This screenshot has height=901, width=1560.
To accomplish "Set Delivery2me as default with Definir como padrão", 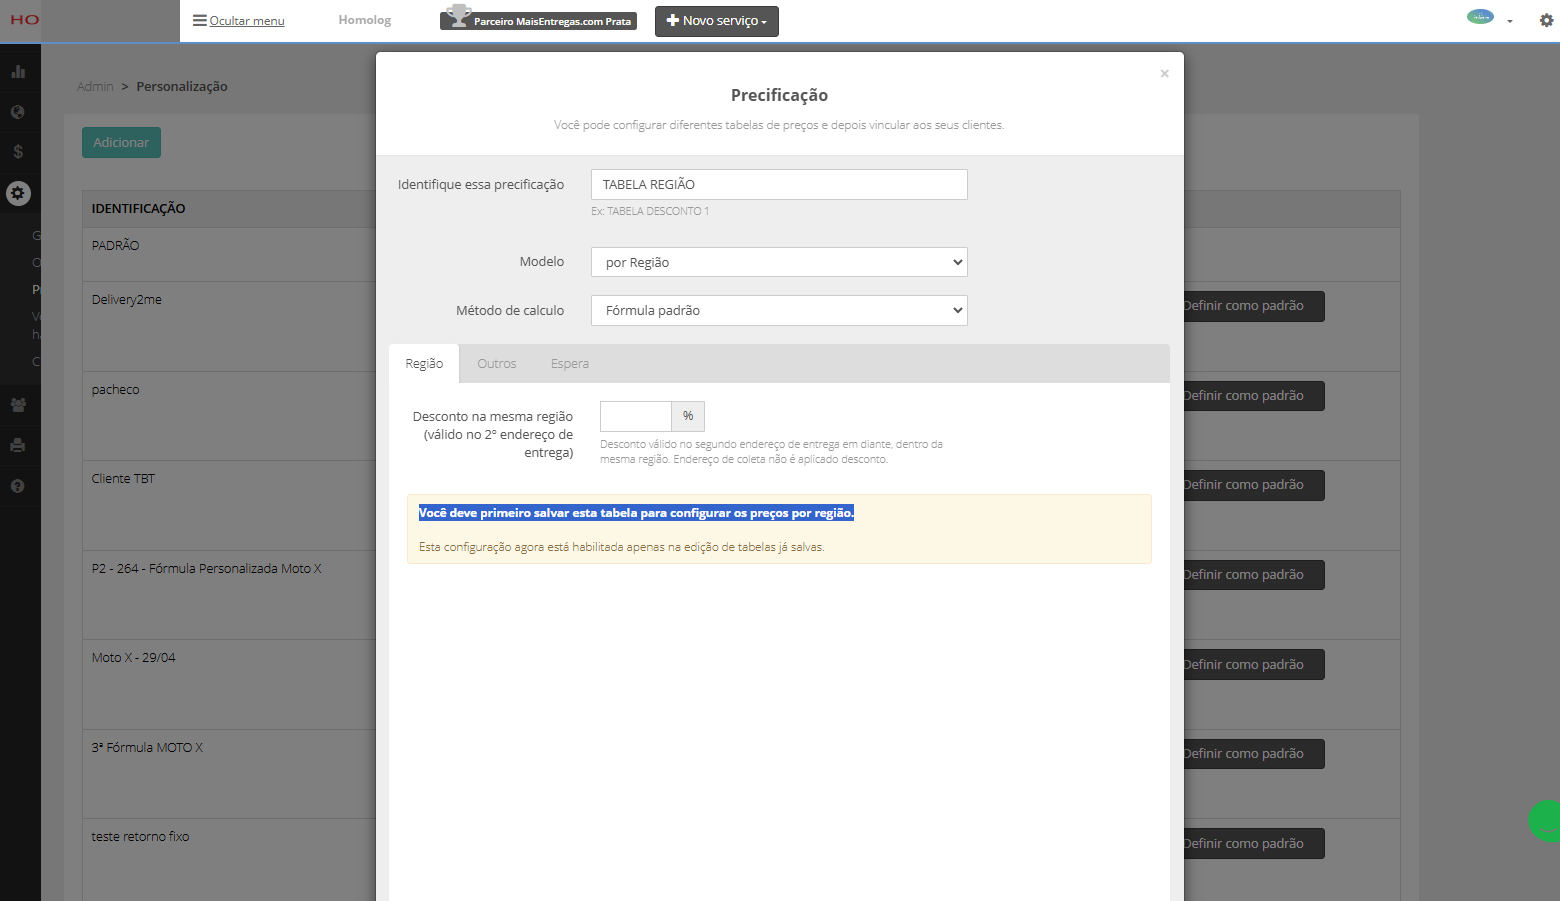I will pyautogui.click(x=1253, y=306).
